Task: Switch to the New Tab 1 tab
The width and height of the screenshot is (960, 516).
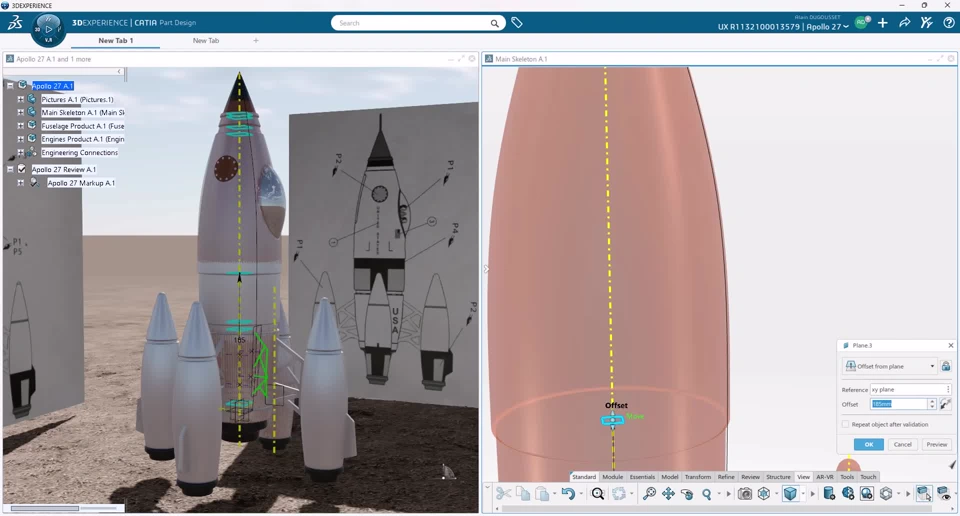Action: point(116,40)
